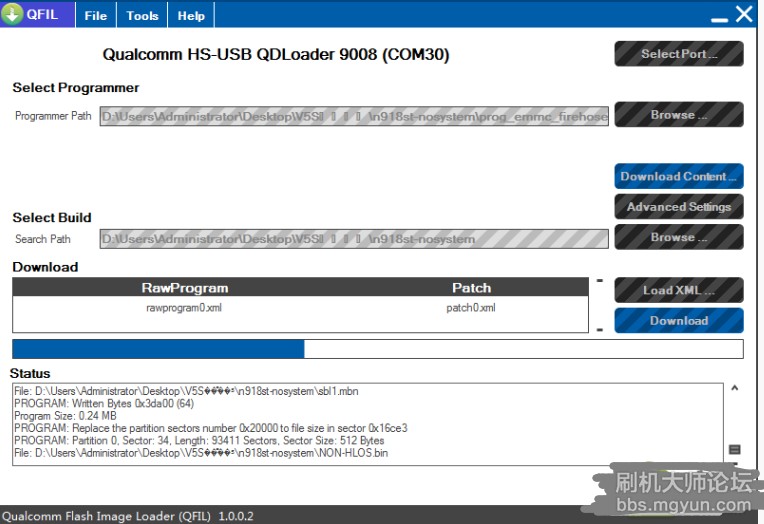Screen dimensions: 764x524
Task: Start flashing with the Download button
Action: 679,320
